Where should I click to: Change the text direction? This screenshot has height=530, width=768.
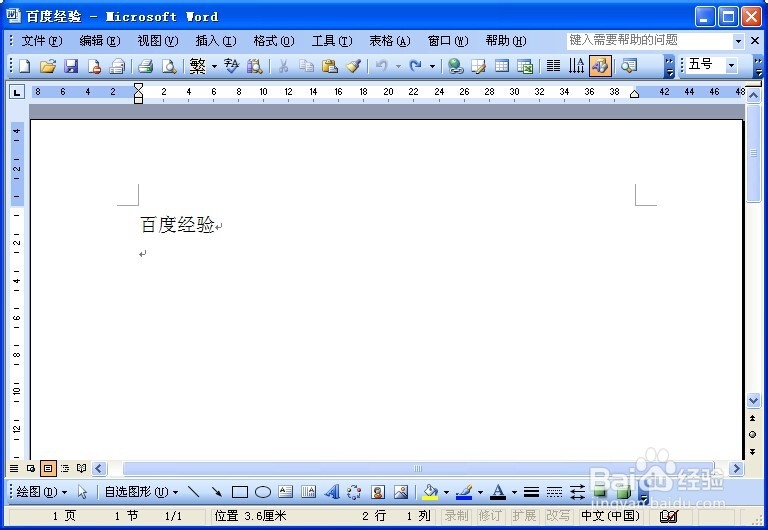576,66
